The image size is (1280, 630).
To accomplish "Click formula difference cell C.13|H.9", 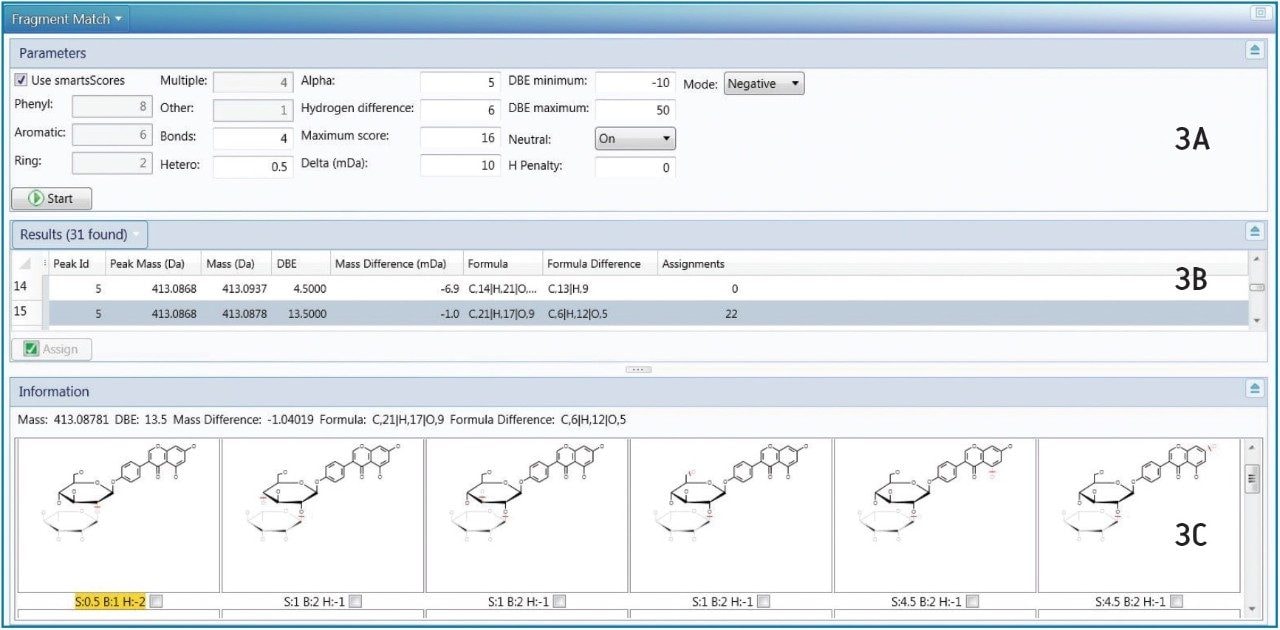I will click(599, 288).
